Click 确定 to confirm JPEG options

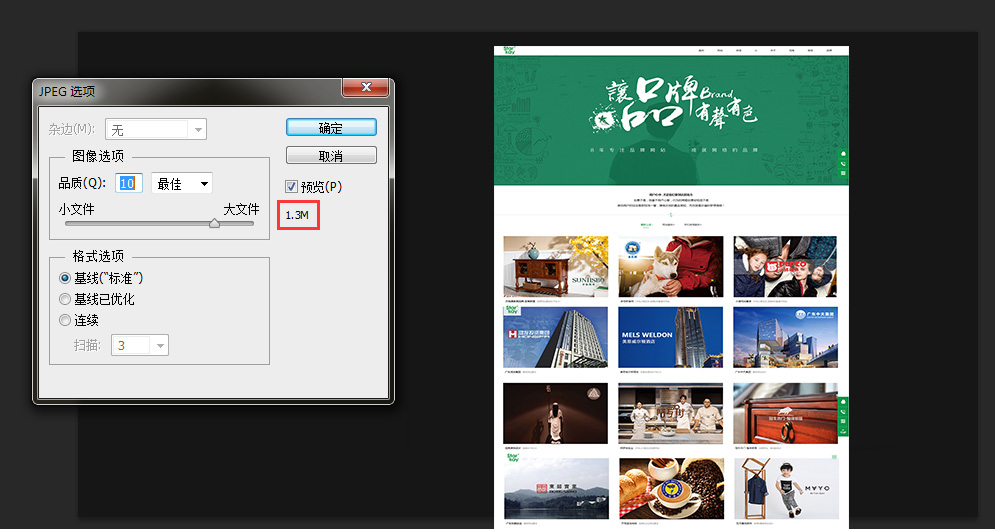pos(331,128)
